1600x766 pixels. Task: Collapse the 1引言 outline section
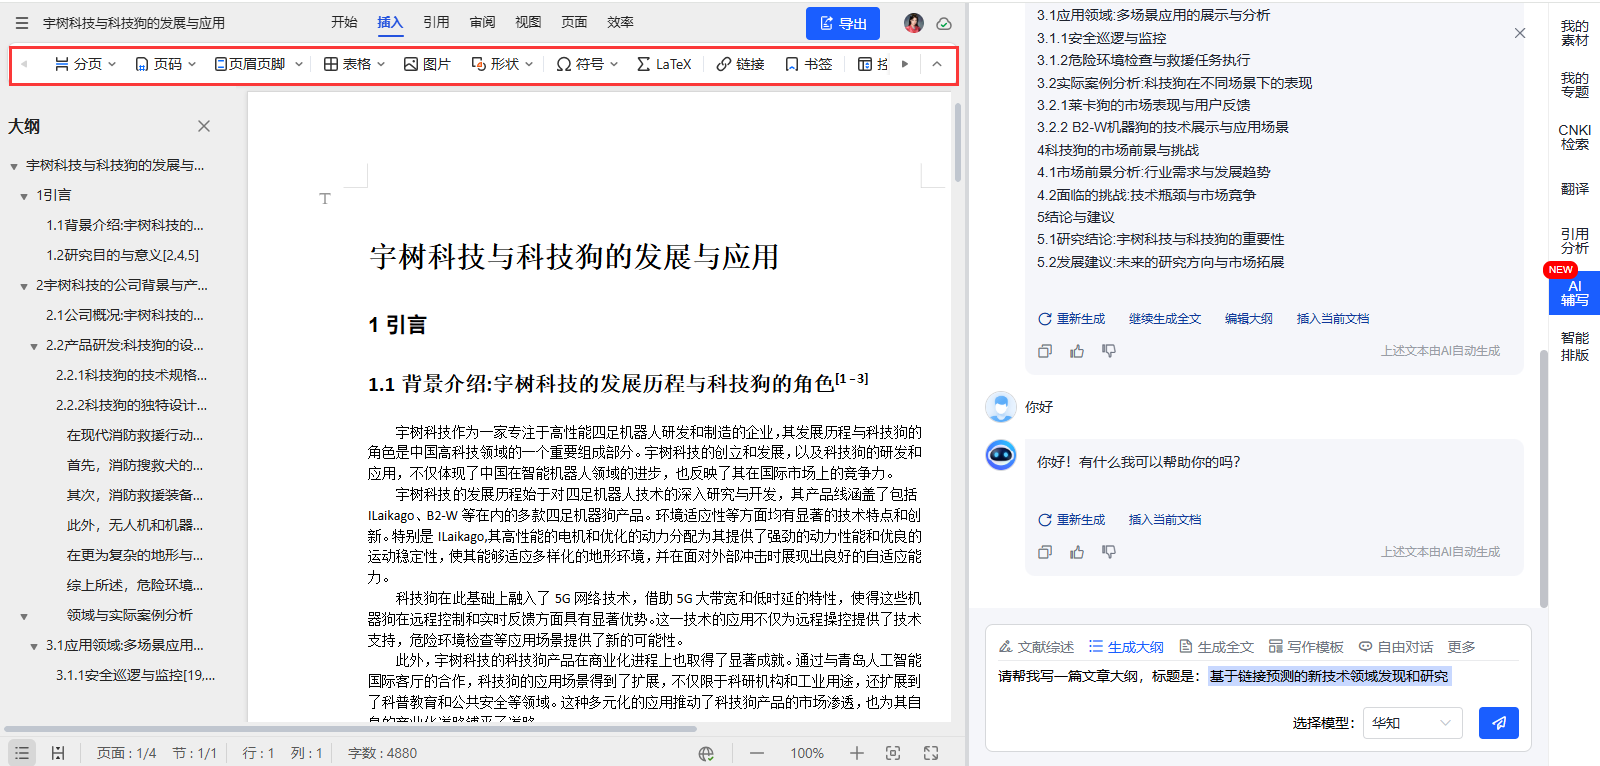pyautogui.click(x=24, y=196)
